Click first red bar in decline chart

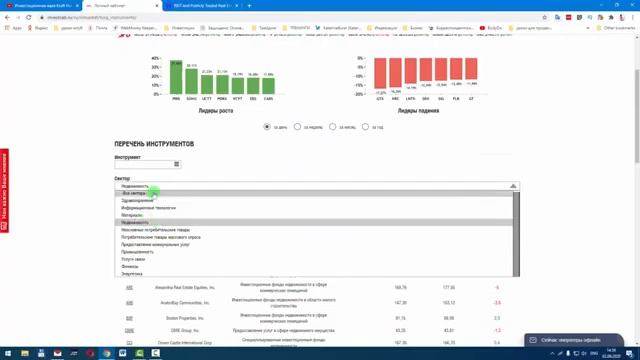(380, 73)
